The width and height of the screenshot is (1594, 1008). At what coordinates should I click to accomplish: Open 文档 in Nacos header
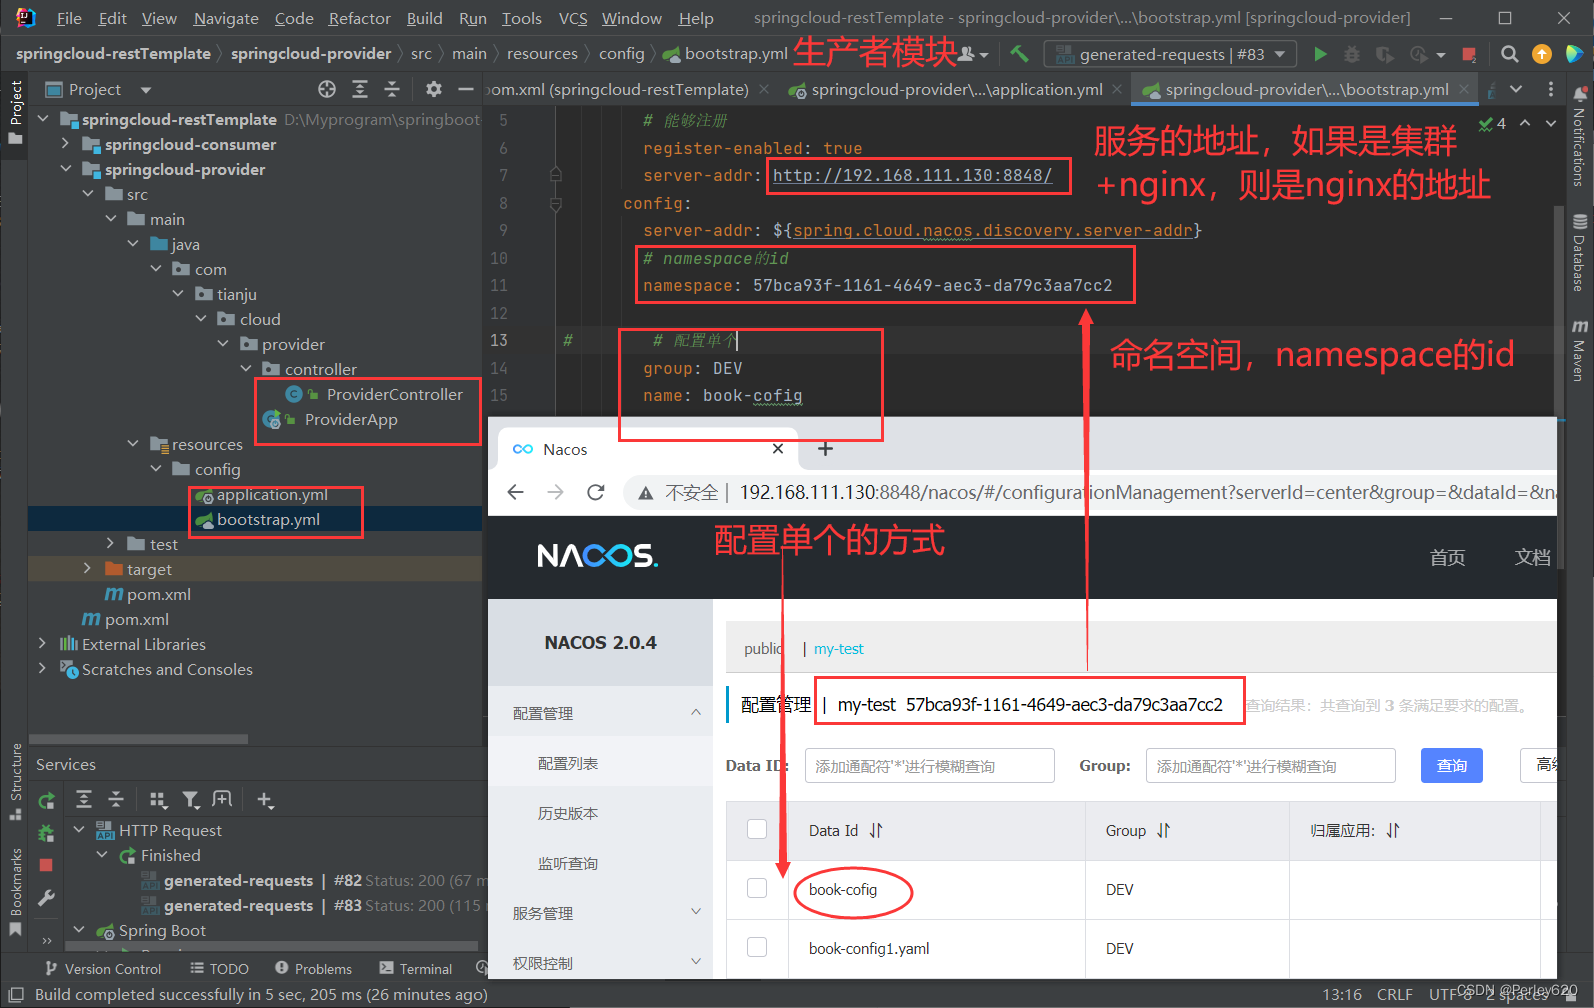(1532, 557)
